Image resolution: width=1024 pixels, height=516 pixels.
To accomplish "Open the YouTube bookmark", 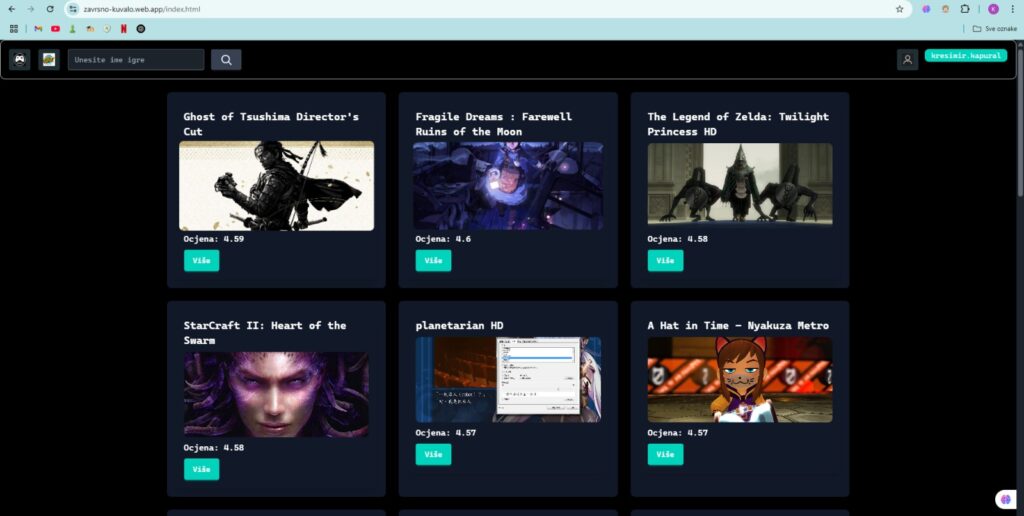I will [56, 29].
